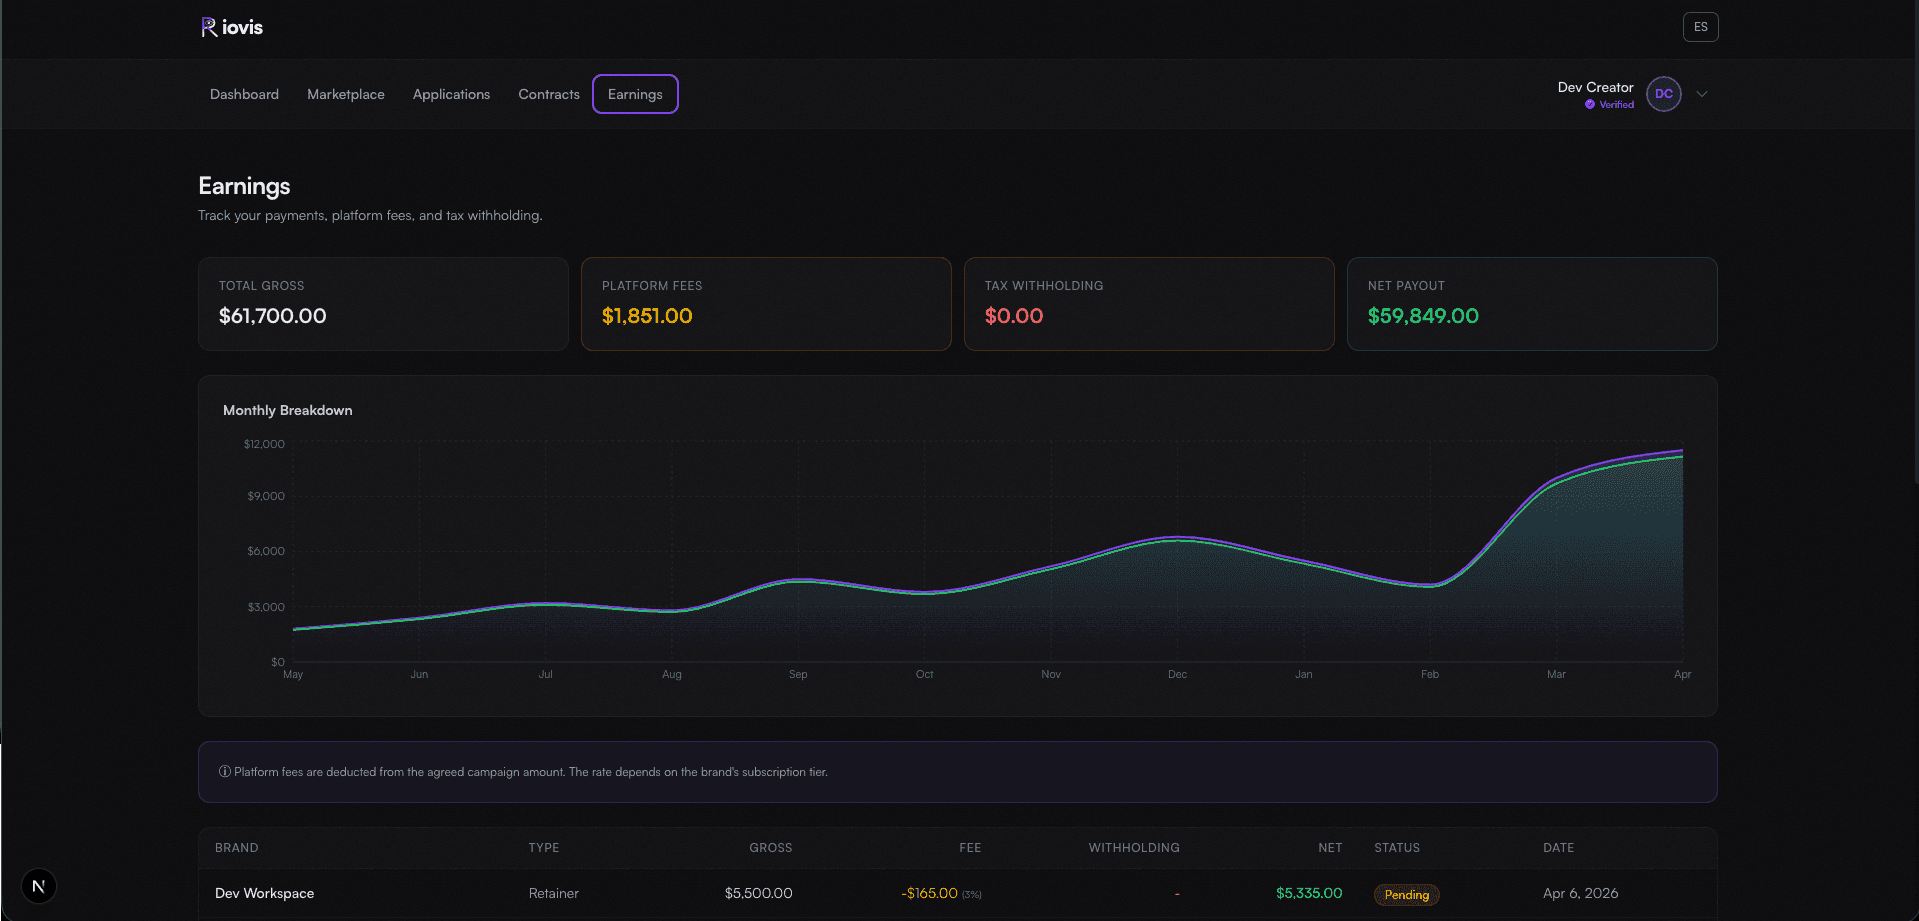Viewport: 1919px width, 921px height.
Task: Click the Sep marker on the chart axis
Action: (798, 674)
